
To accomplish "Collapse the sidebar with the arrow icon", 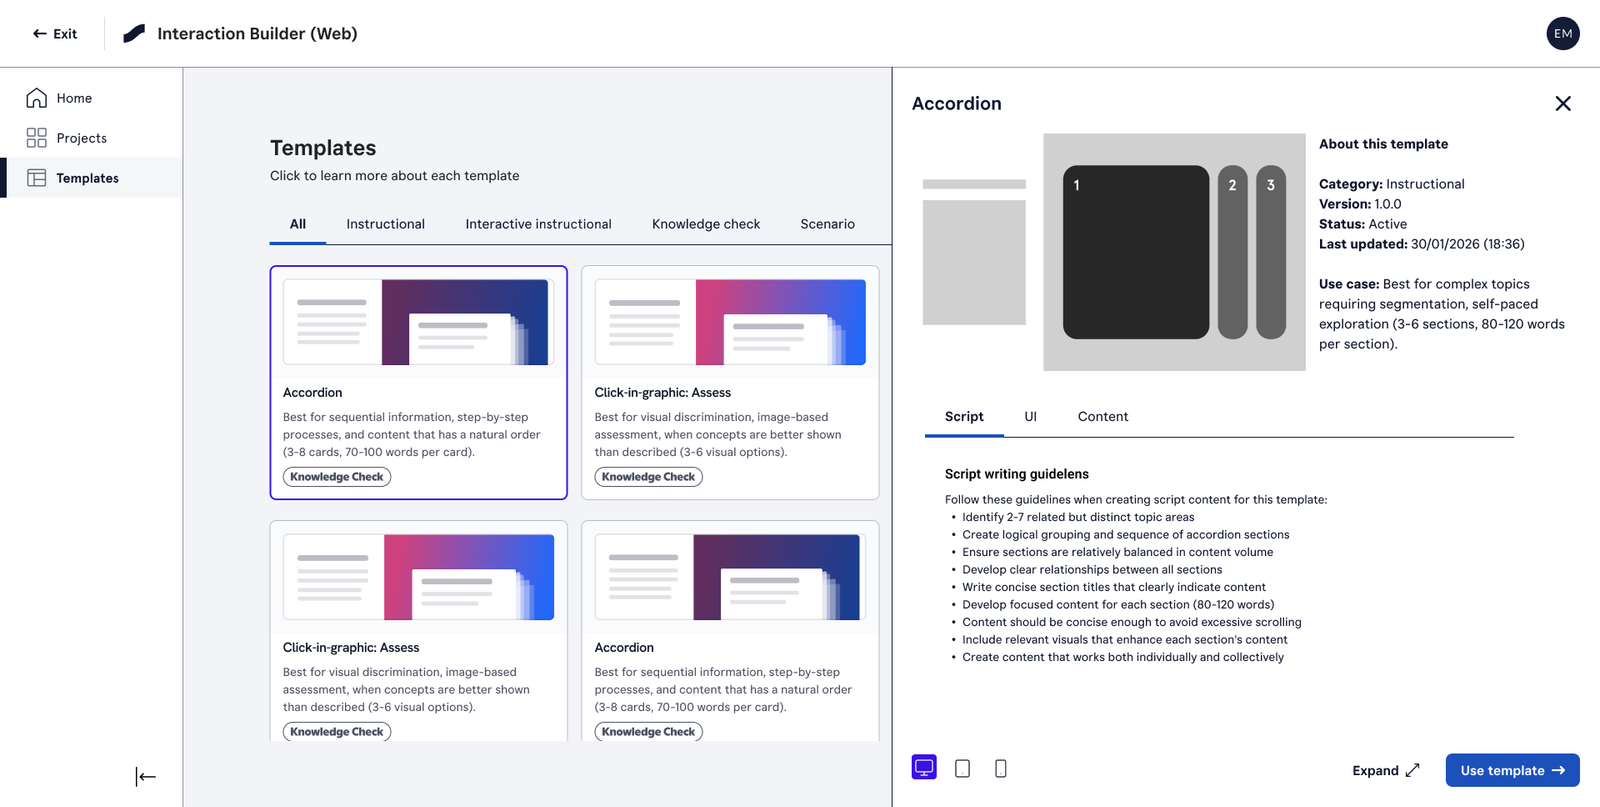I will tap(146, 777).
